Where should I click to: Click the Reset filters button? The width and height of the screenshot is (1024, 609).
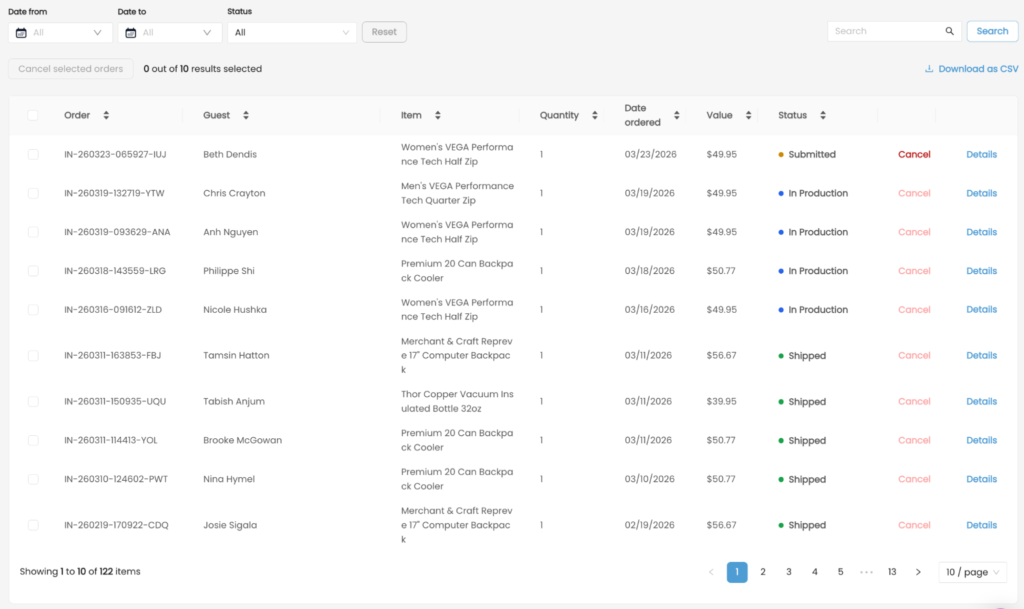[x=384, y=32]
